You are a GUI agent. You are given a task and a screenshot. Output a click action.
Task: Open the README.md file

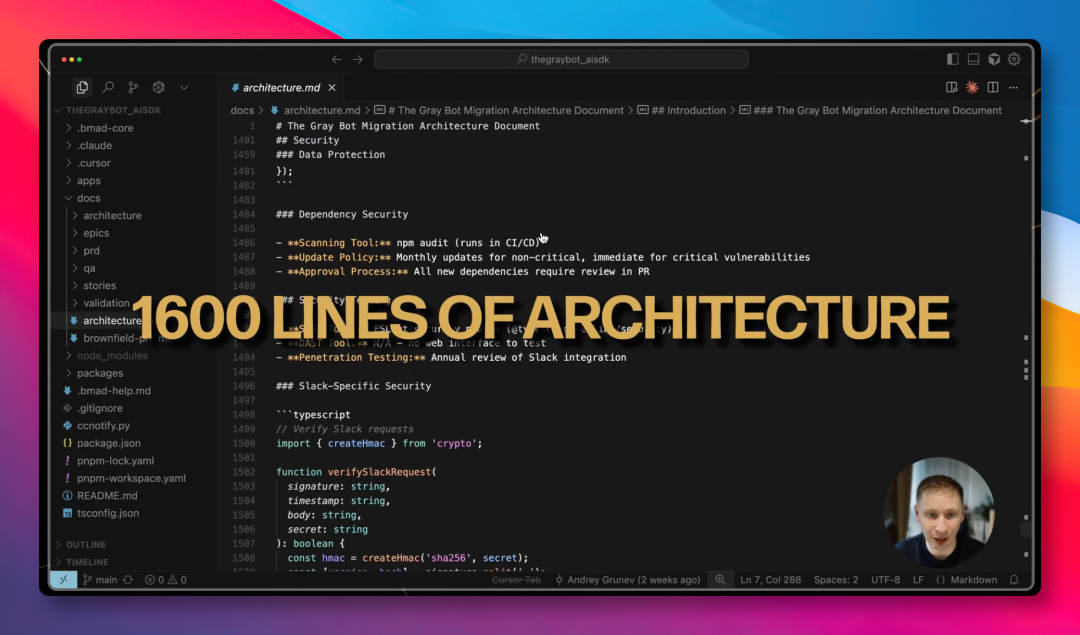click(x=107, y=495)
